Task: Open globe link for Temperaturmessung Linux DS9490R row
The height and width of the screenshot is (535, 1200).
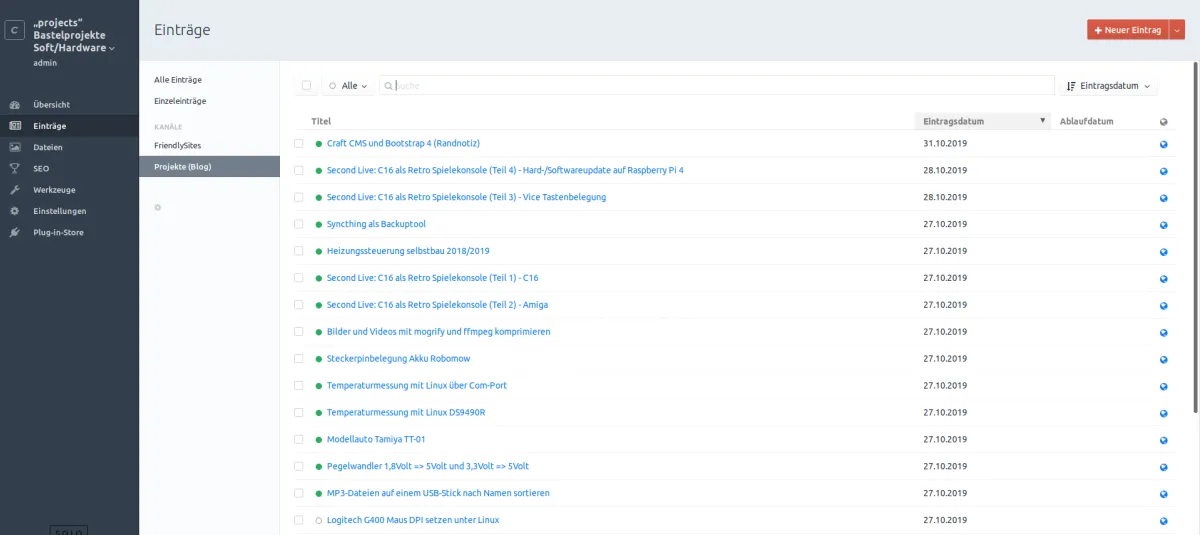Action: [x=1164, y=412]
